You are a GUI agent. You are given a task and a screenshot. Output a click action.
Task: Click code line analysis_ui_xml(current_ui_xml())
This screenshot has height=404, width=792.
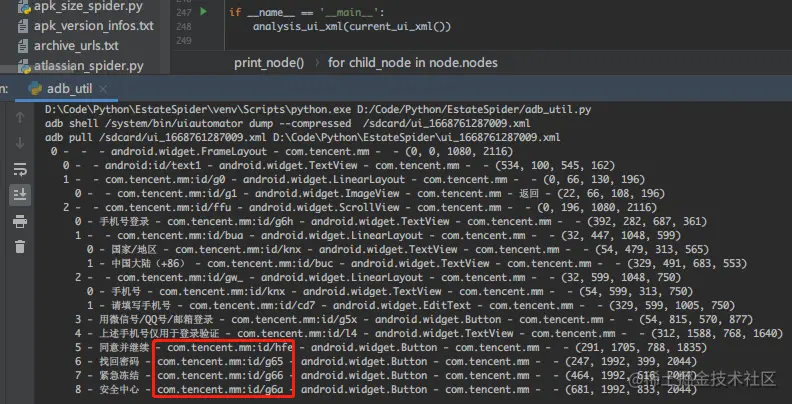(x=352, y=26)
